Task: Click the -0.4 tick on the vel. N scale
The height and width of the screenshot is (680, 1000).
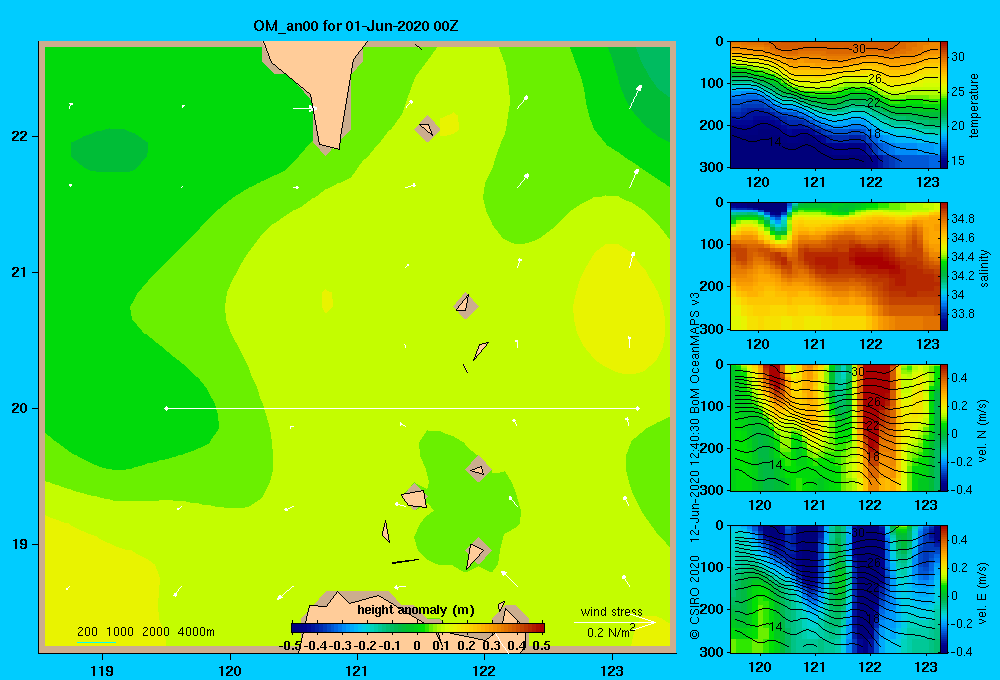Action: coord(961,489)
